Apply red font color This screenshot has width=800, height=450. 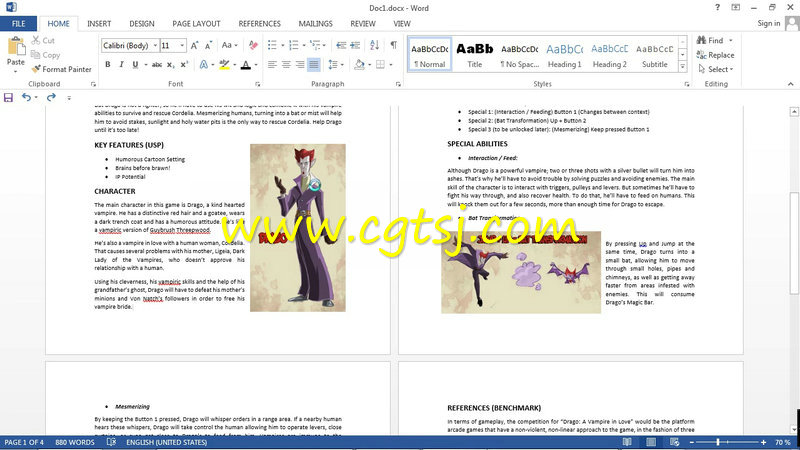pos(246,65)
